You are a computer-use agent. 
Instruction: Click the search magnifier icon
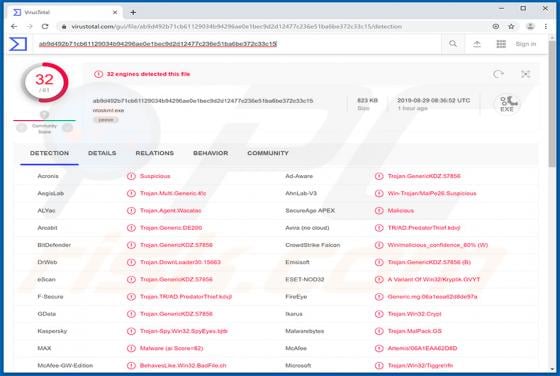[453, 44]
